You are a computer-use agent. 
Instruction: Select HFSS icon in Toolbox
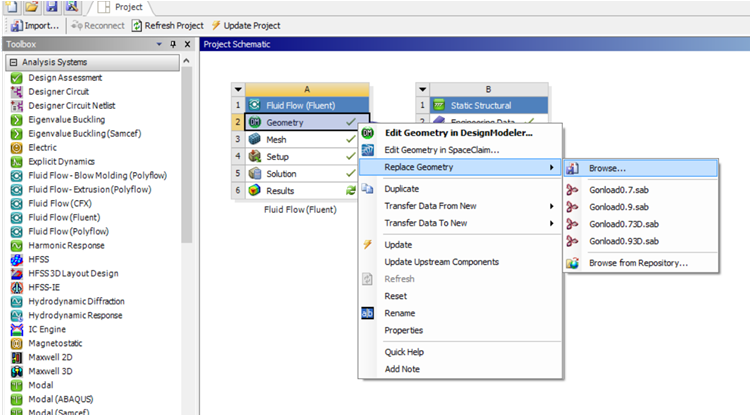tap(17, 259)
